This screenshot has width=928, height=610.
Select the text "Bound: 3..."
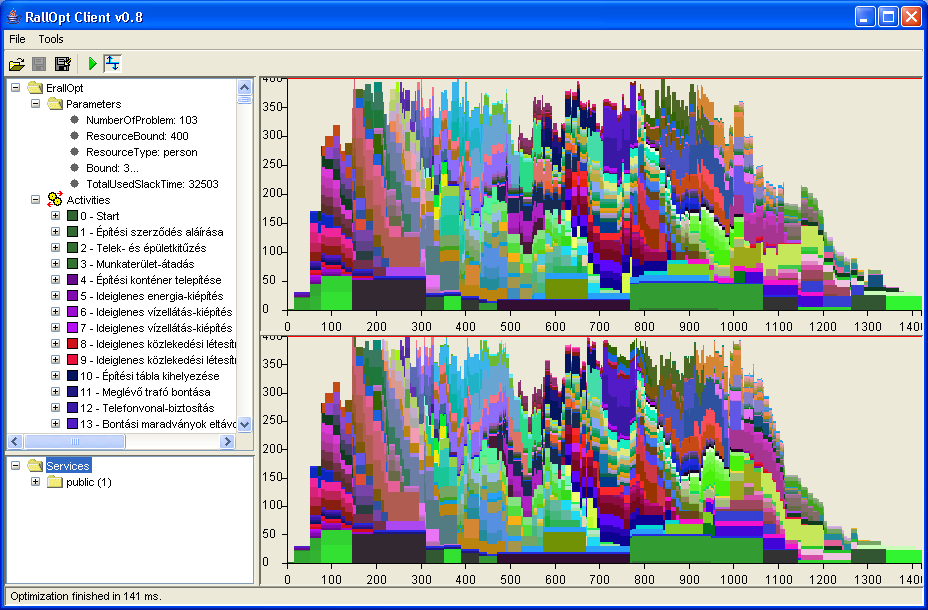tap(112, 168)
